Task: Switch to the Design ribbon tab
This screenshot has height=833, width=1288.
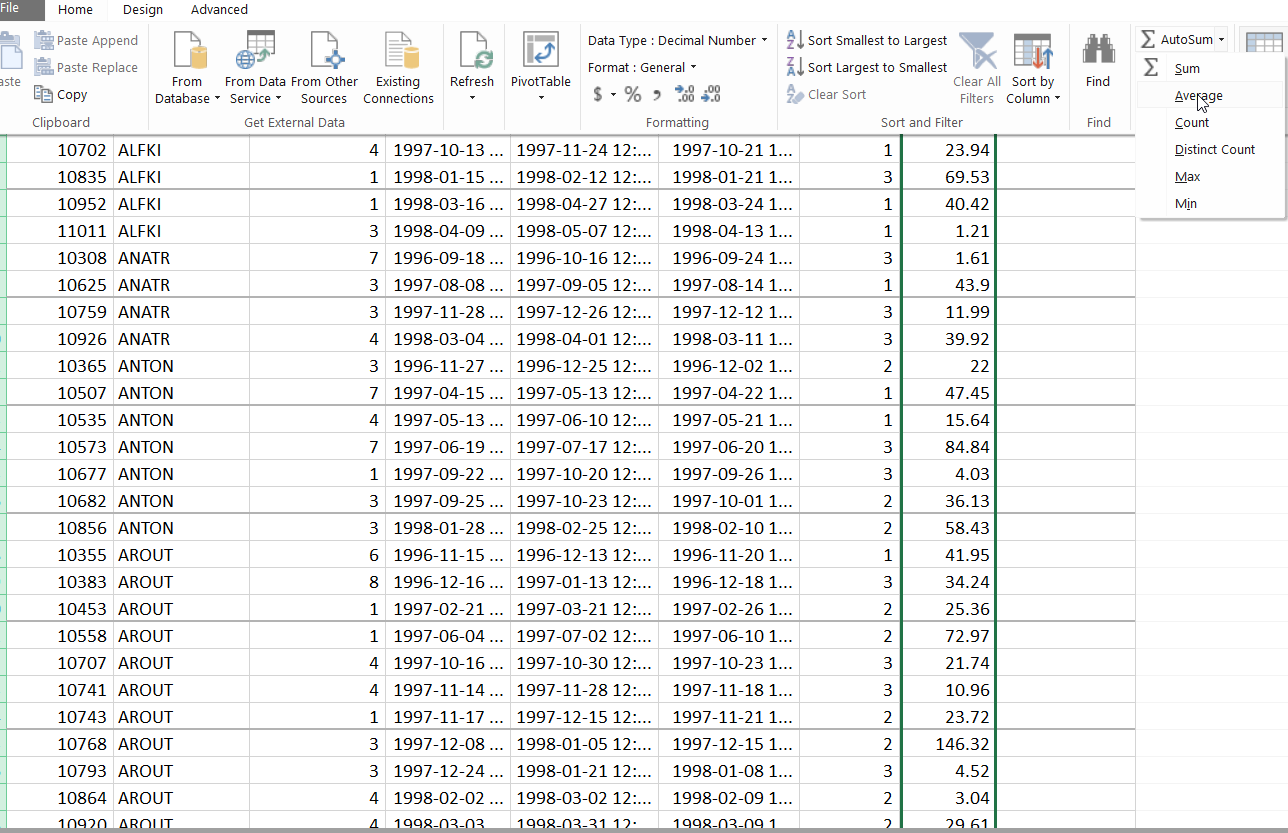Action: click(x=143, y=10)
